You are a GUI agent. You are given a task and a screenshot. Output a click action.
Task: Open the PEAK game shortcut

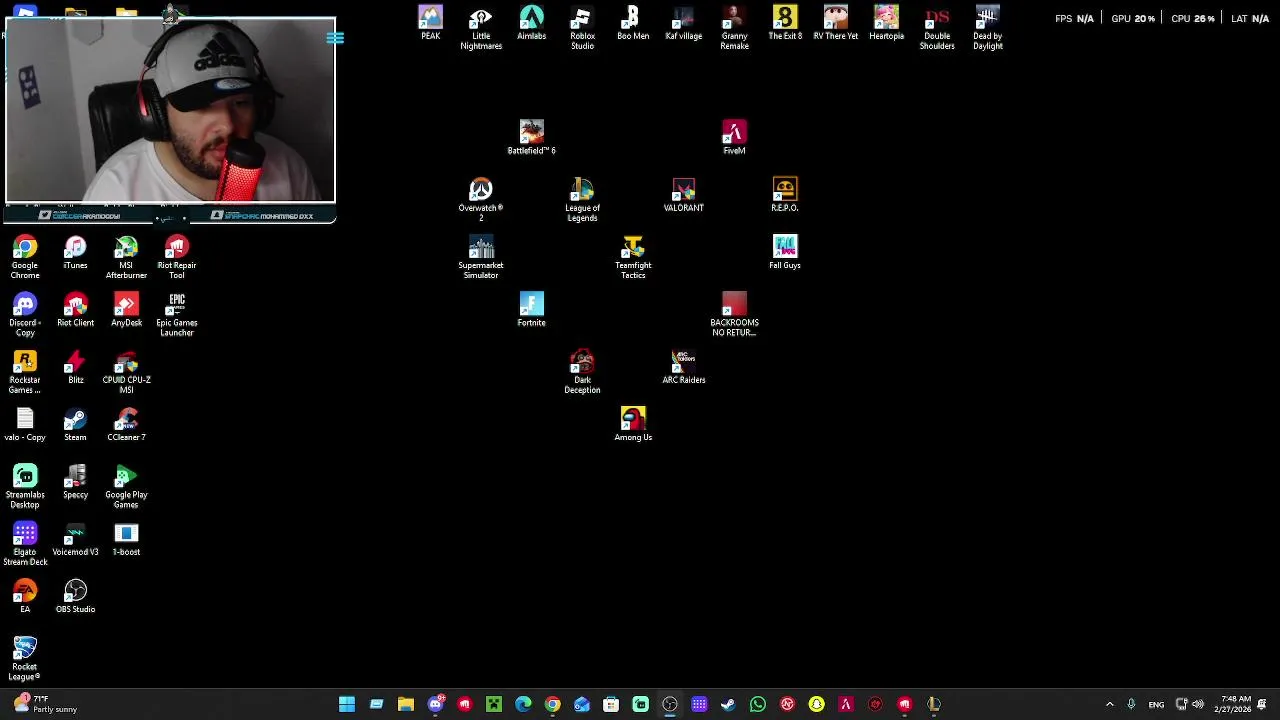(430, 23)
